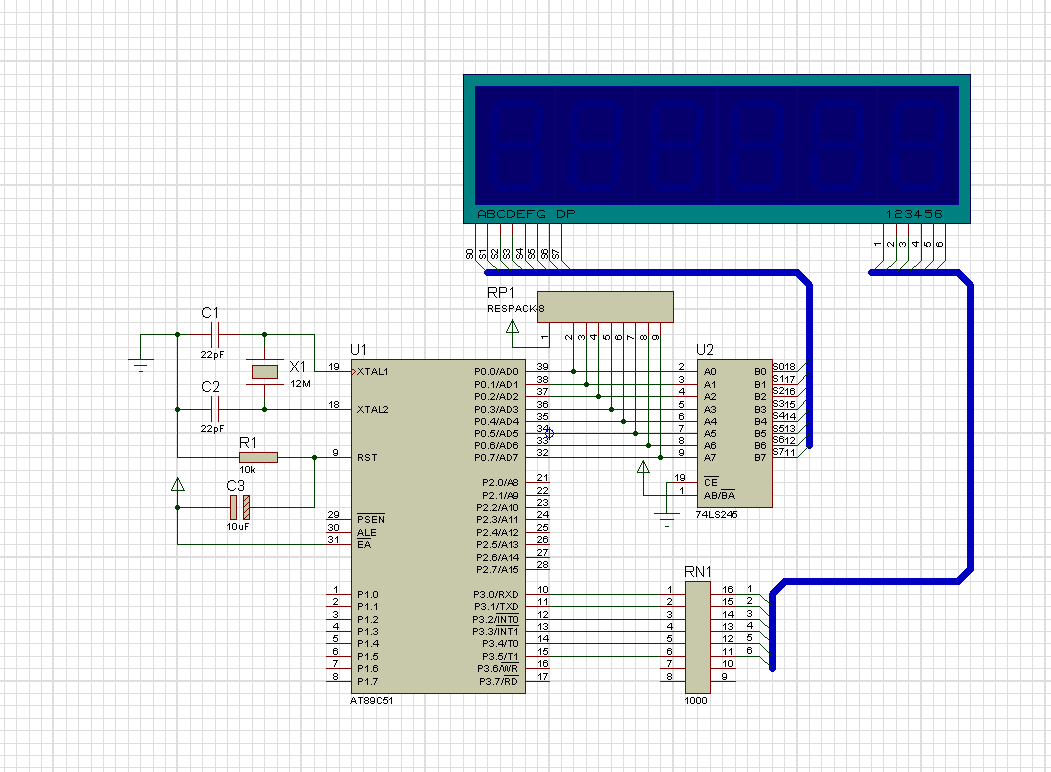Select the RESPACK-8 resistor pack RP1 body

click(605, 307)
